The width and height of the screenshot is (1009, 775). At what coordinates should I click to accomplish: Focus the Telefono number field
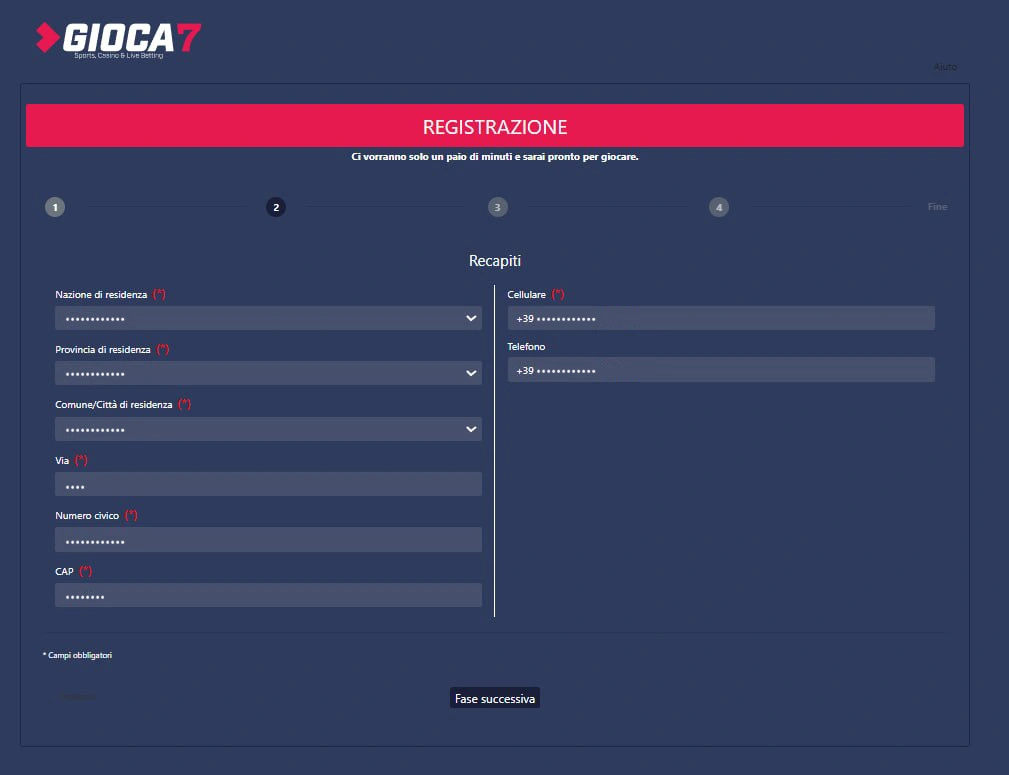pos(721,369)
